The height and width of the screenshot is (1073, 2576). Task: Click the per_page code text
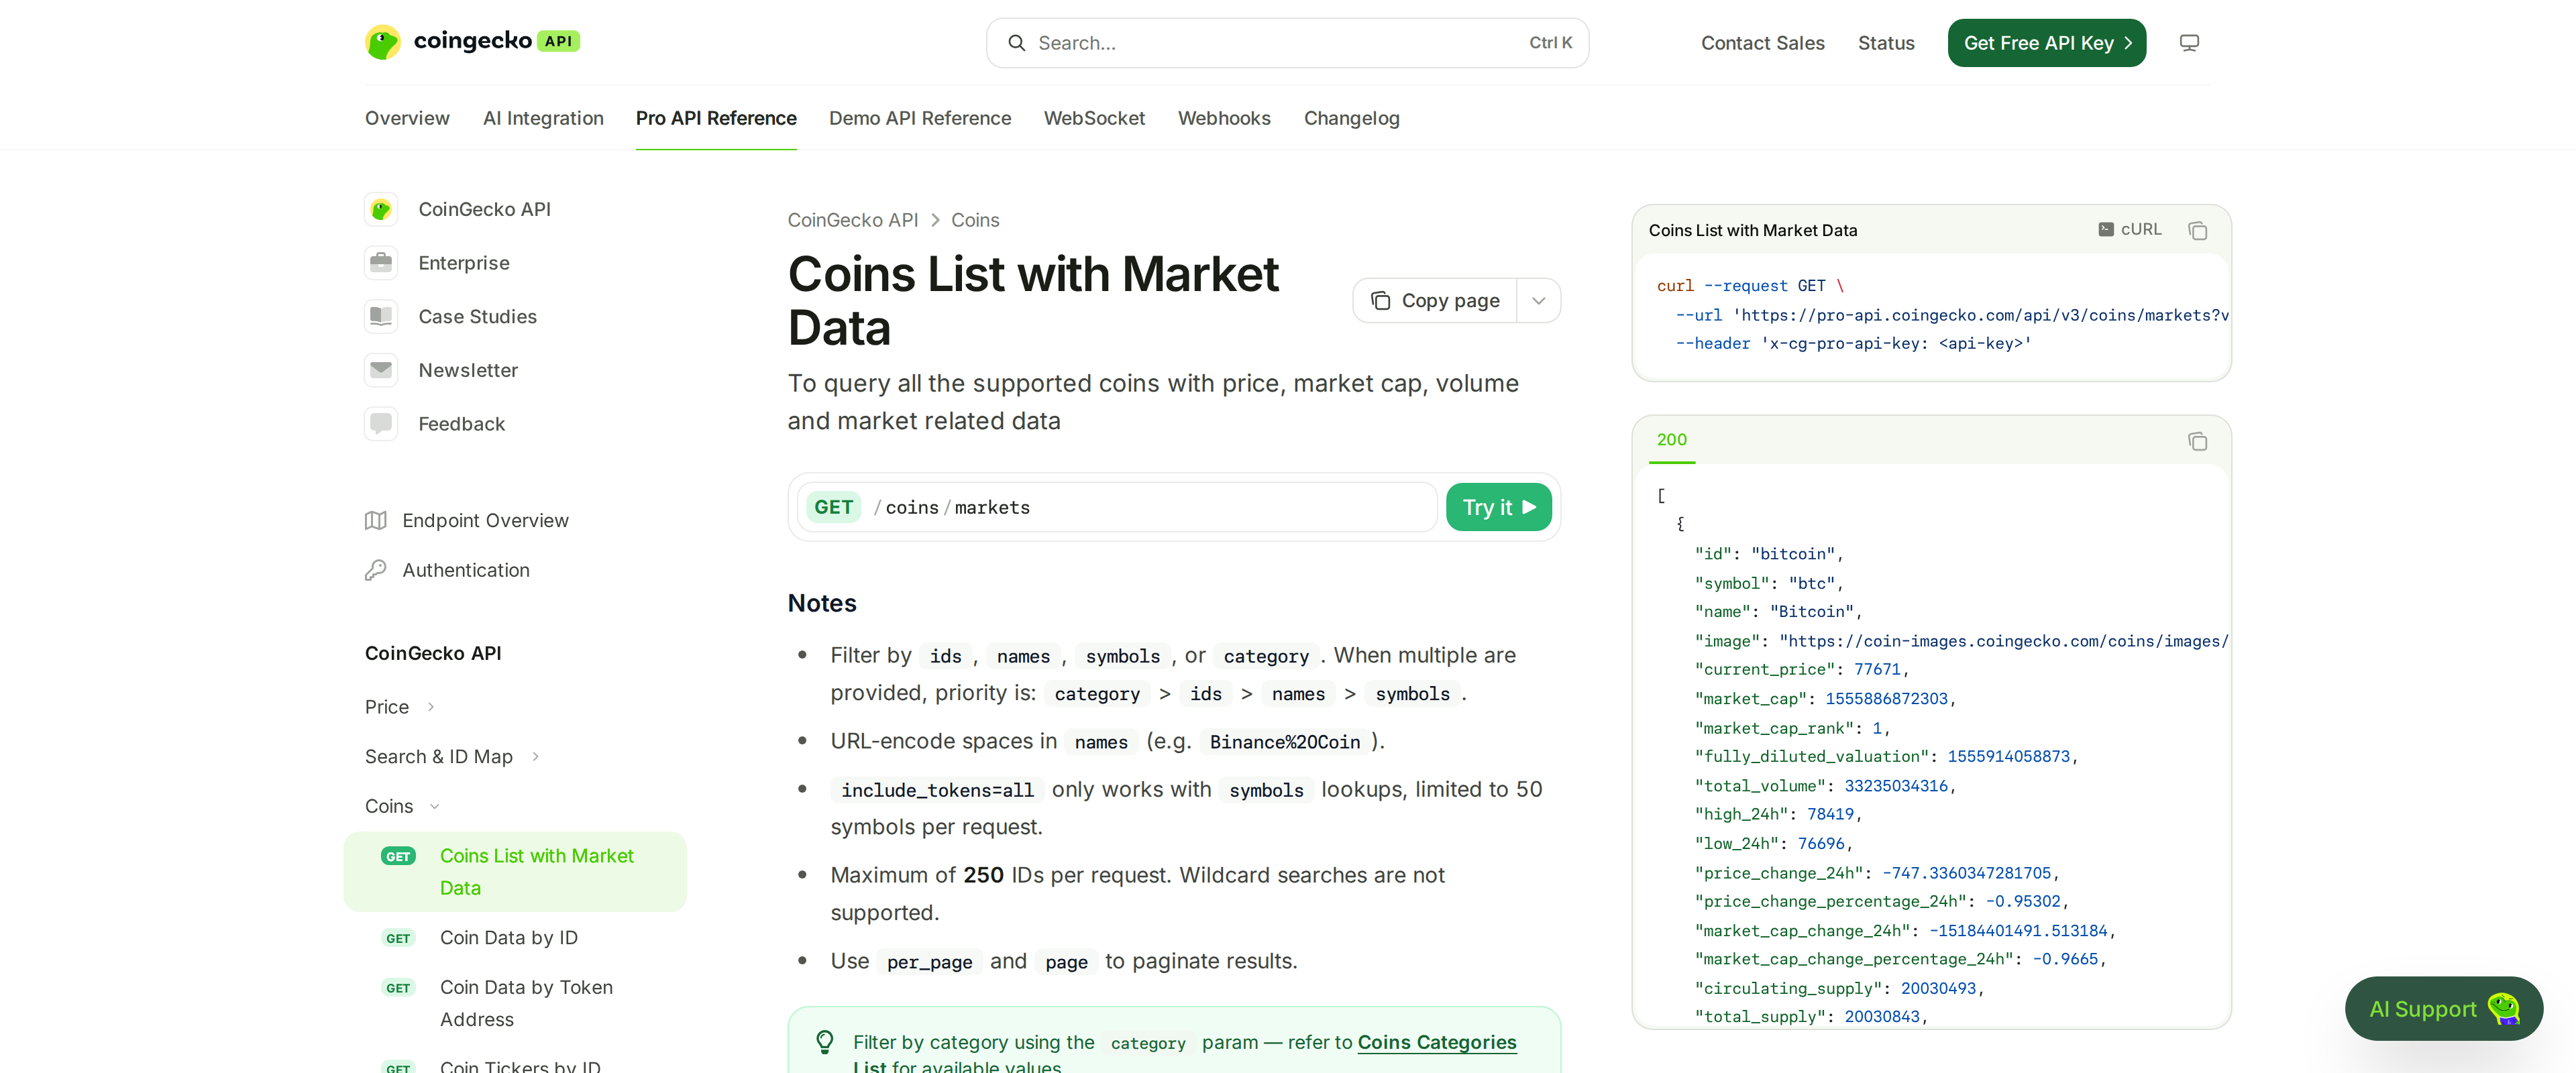[929, 962]
